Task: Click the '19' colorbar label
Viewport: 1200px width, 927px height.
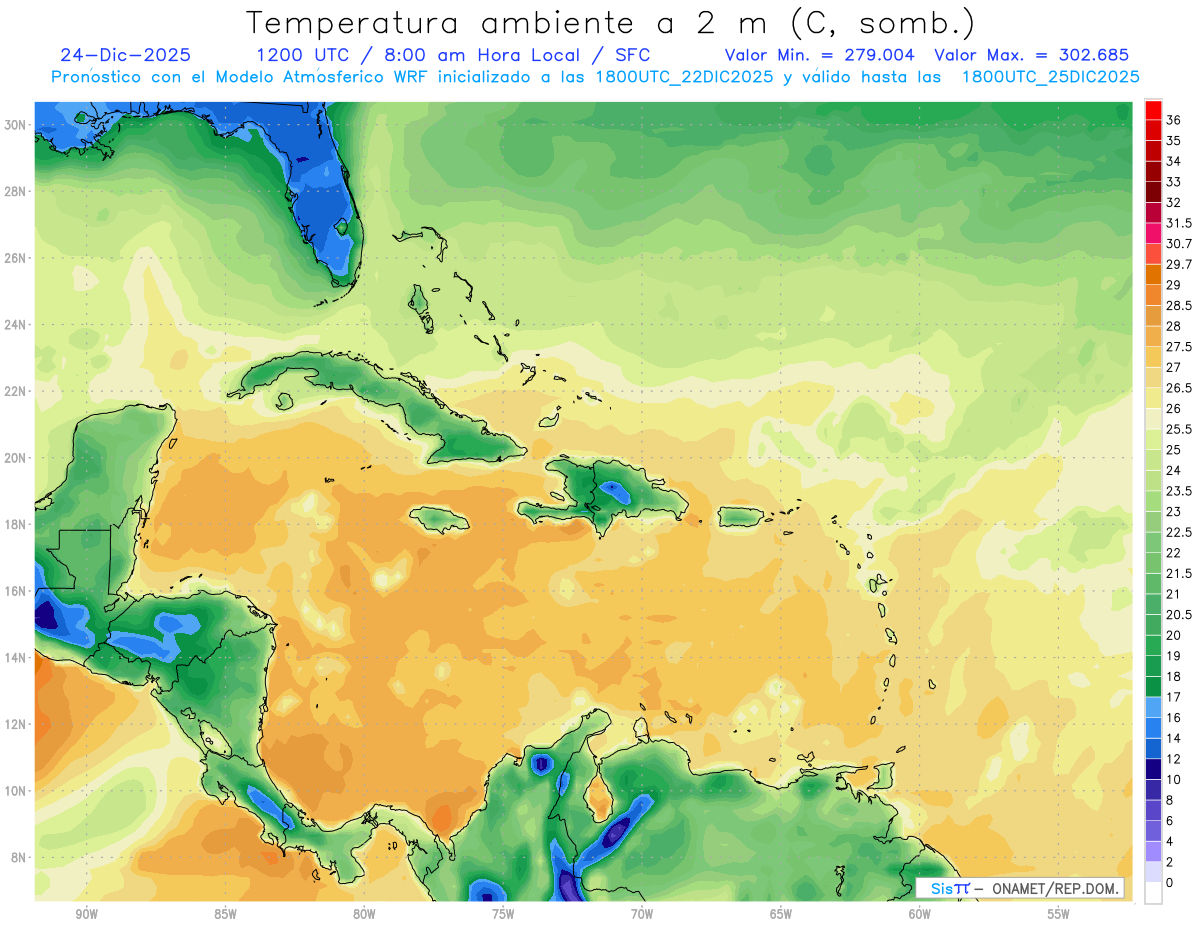Action: (1174, 656)
